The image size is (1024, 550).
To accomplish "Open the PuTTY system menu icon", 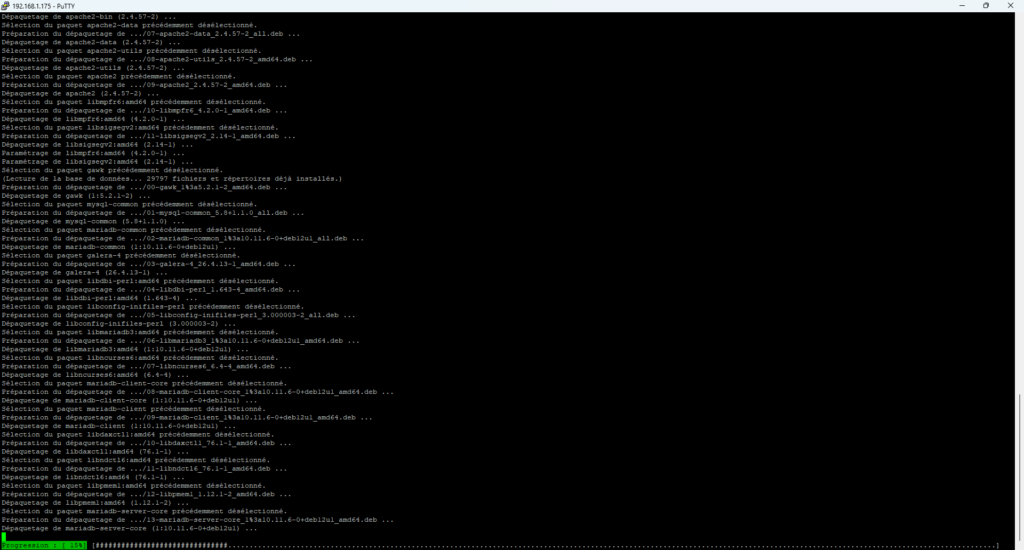I will tap(5, 5).
